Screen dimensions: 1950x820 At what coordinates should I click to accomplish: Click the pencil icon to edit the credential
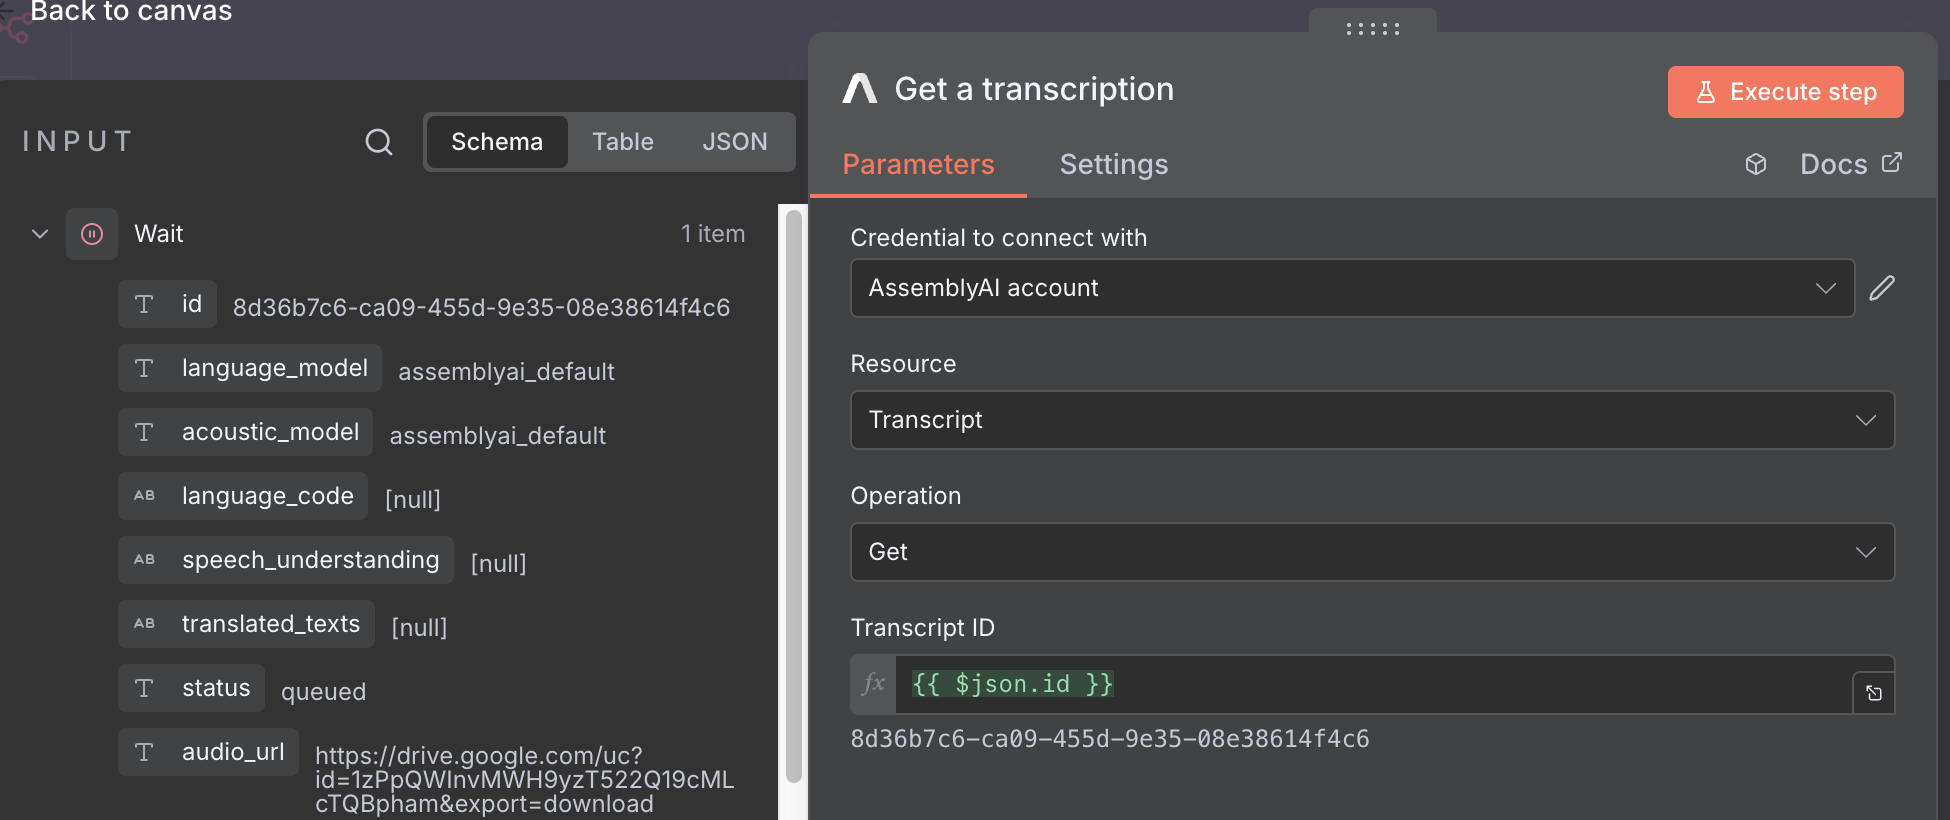1881,288
